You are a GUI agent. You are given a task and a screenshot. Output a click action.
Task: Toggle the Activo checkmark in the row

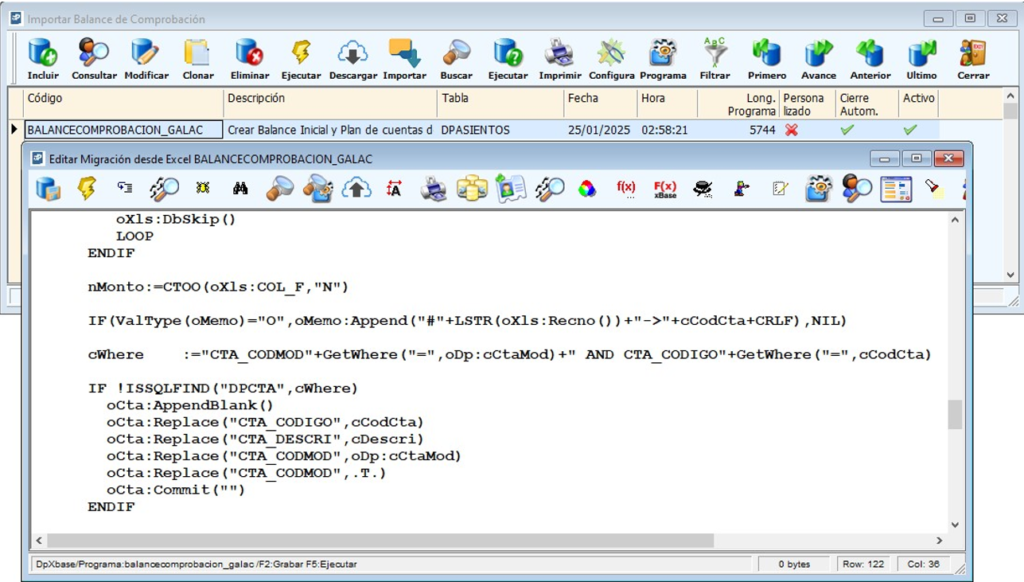click(909, 130)
